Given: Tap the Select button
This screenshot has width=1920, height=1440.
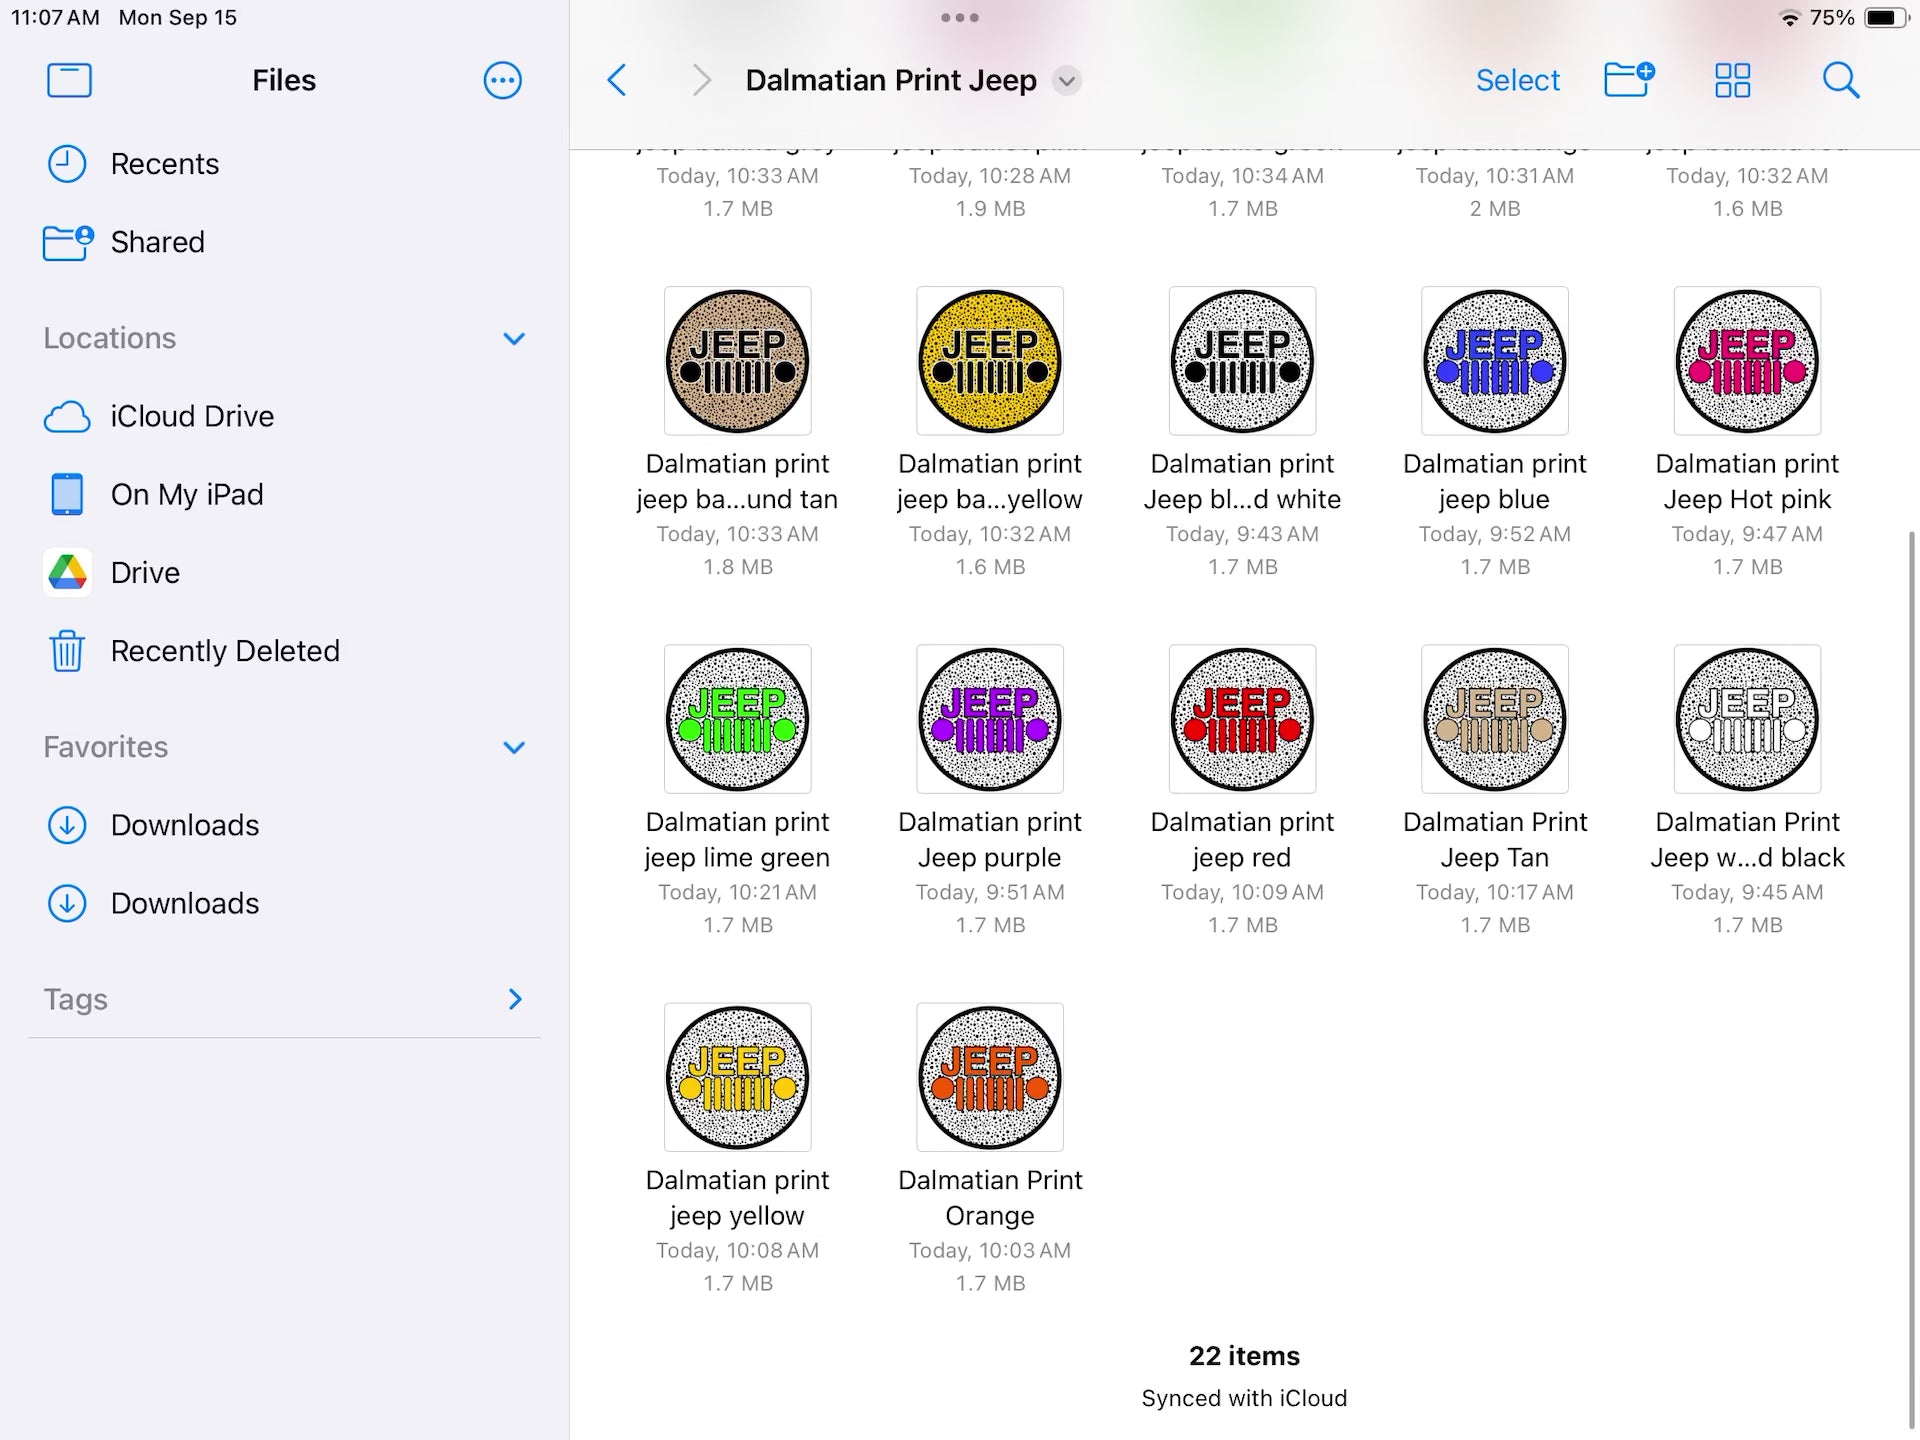Looking at the screenshot, I should [x=1517, y=80].
